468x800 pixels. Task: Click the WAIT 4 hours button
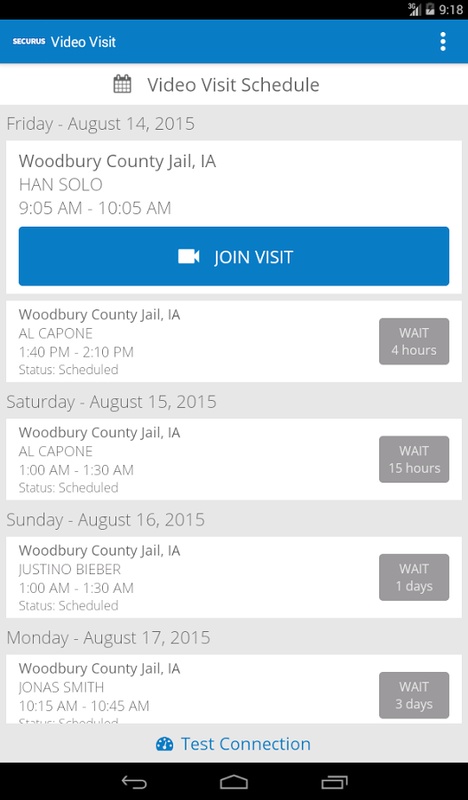point(414,341)
